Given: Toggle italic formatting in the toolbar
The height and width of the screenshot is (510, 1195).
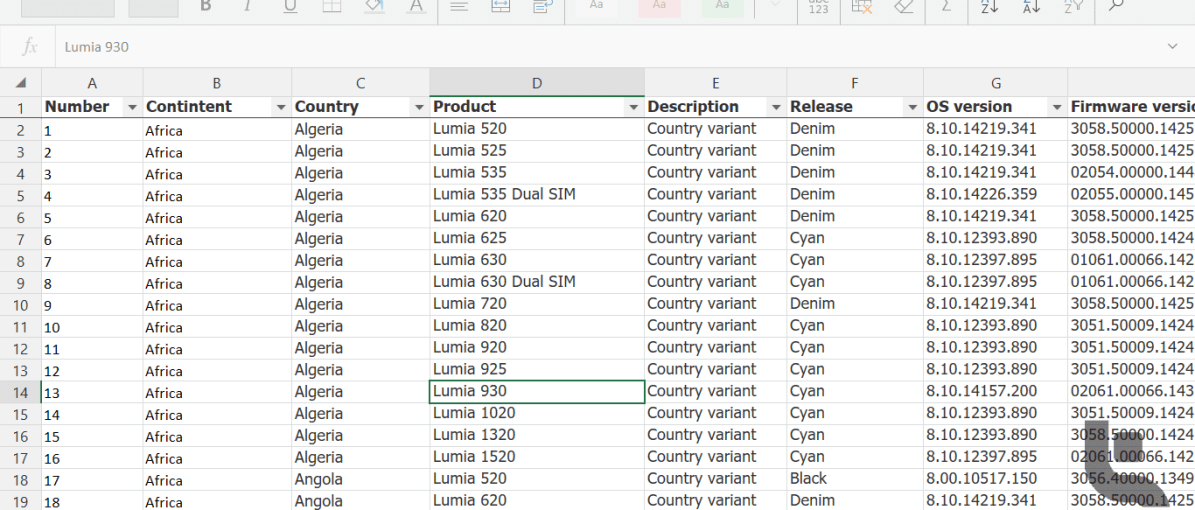Looking at the screenshot, I should 247,5.
